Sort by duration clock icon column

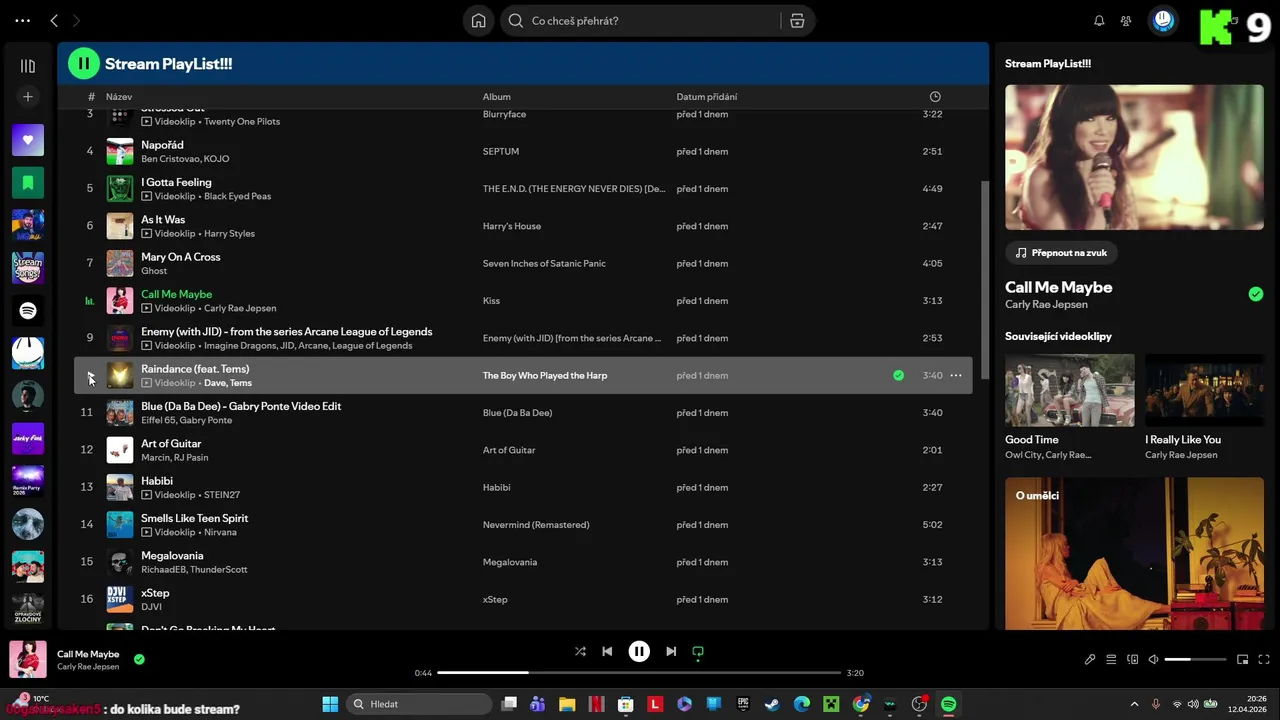935,97
